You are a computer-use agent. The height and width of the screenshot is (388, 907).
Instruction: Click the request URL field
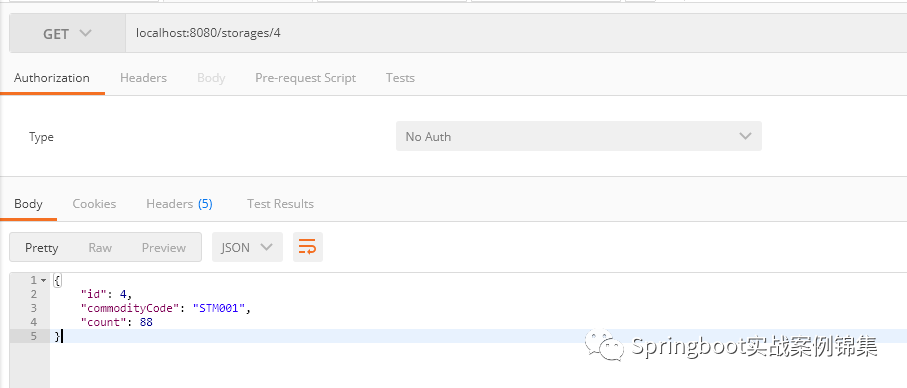point(516,34)
